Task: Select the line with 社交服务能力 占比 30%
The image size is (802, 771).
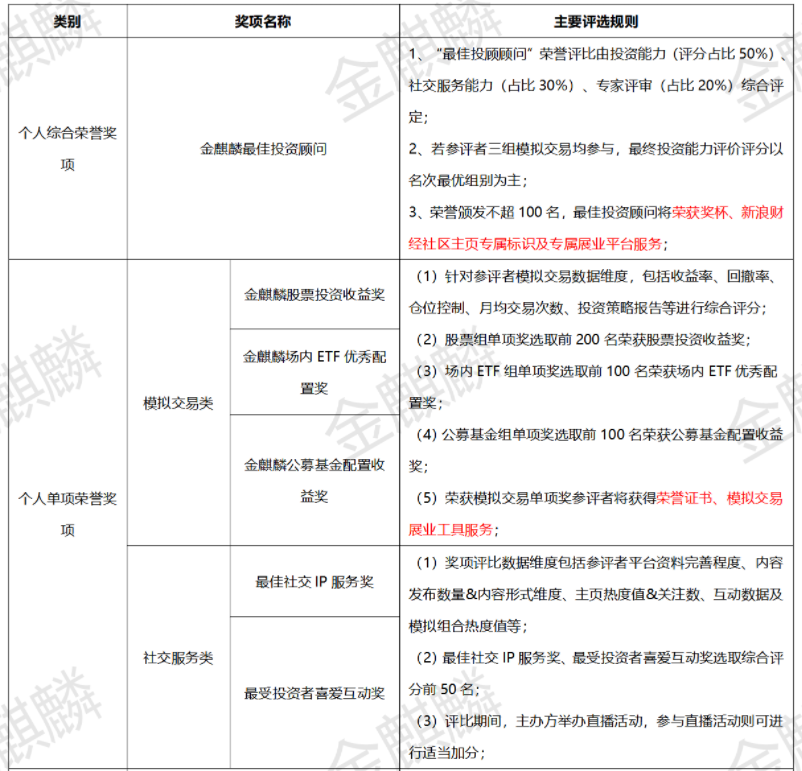Action: [x=596, y=85]
